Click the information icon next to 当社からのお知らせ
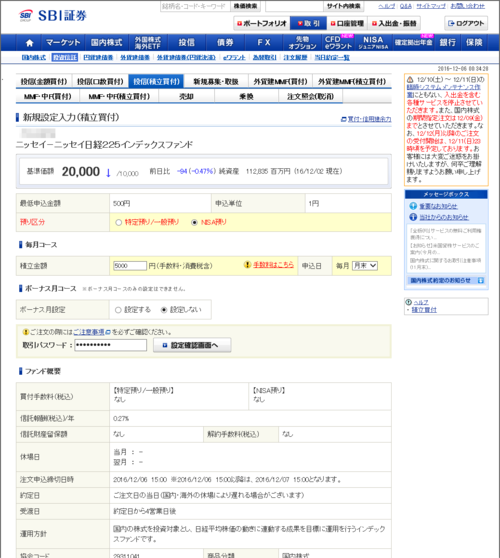 [x=413, y=217]
